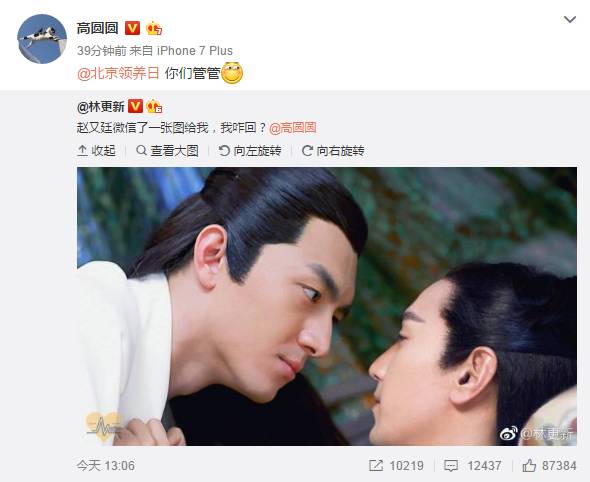The image size is (590, 482).
Task: Open @林更新 username in the repost
Action: [x=100, y=107]
